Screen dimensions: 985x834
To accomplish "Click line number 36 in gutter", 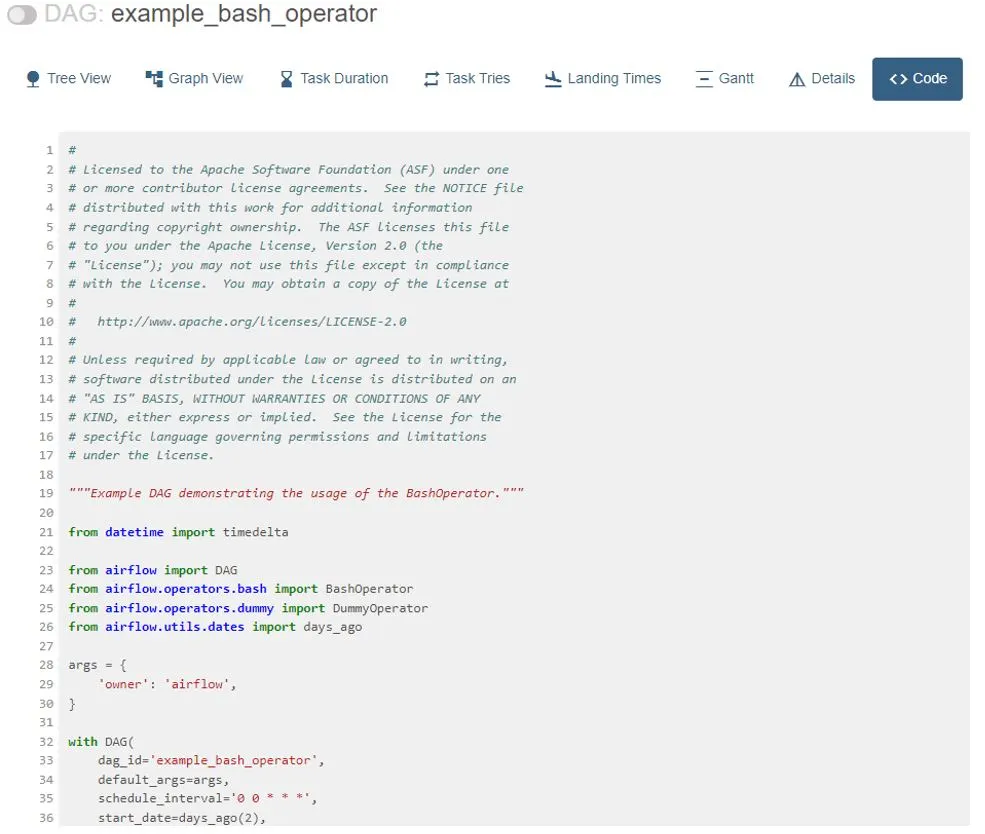I will click(46, 818).
